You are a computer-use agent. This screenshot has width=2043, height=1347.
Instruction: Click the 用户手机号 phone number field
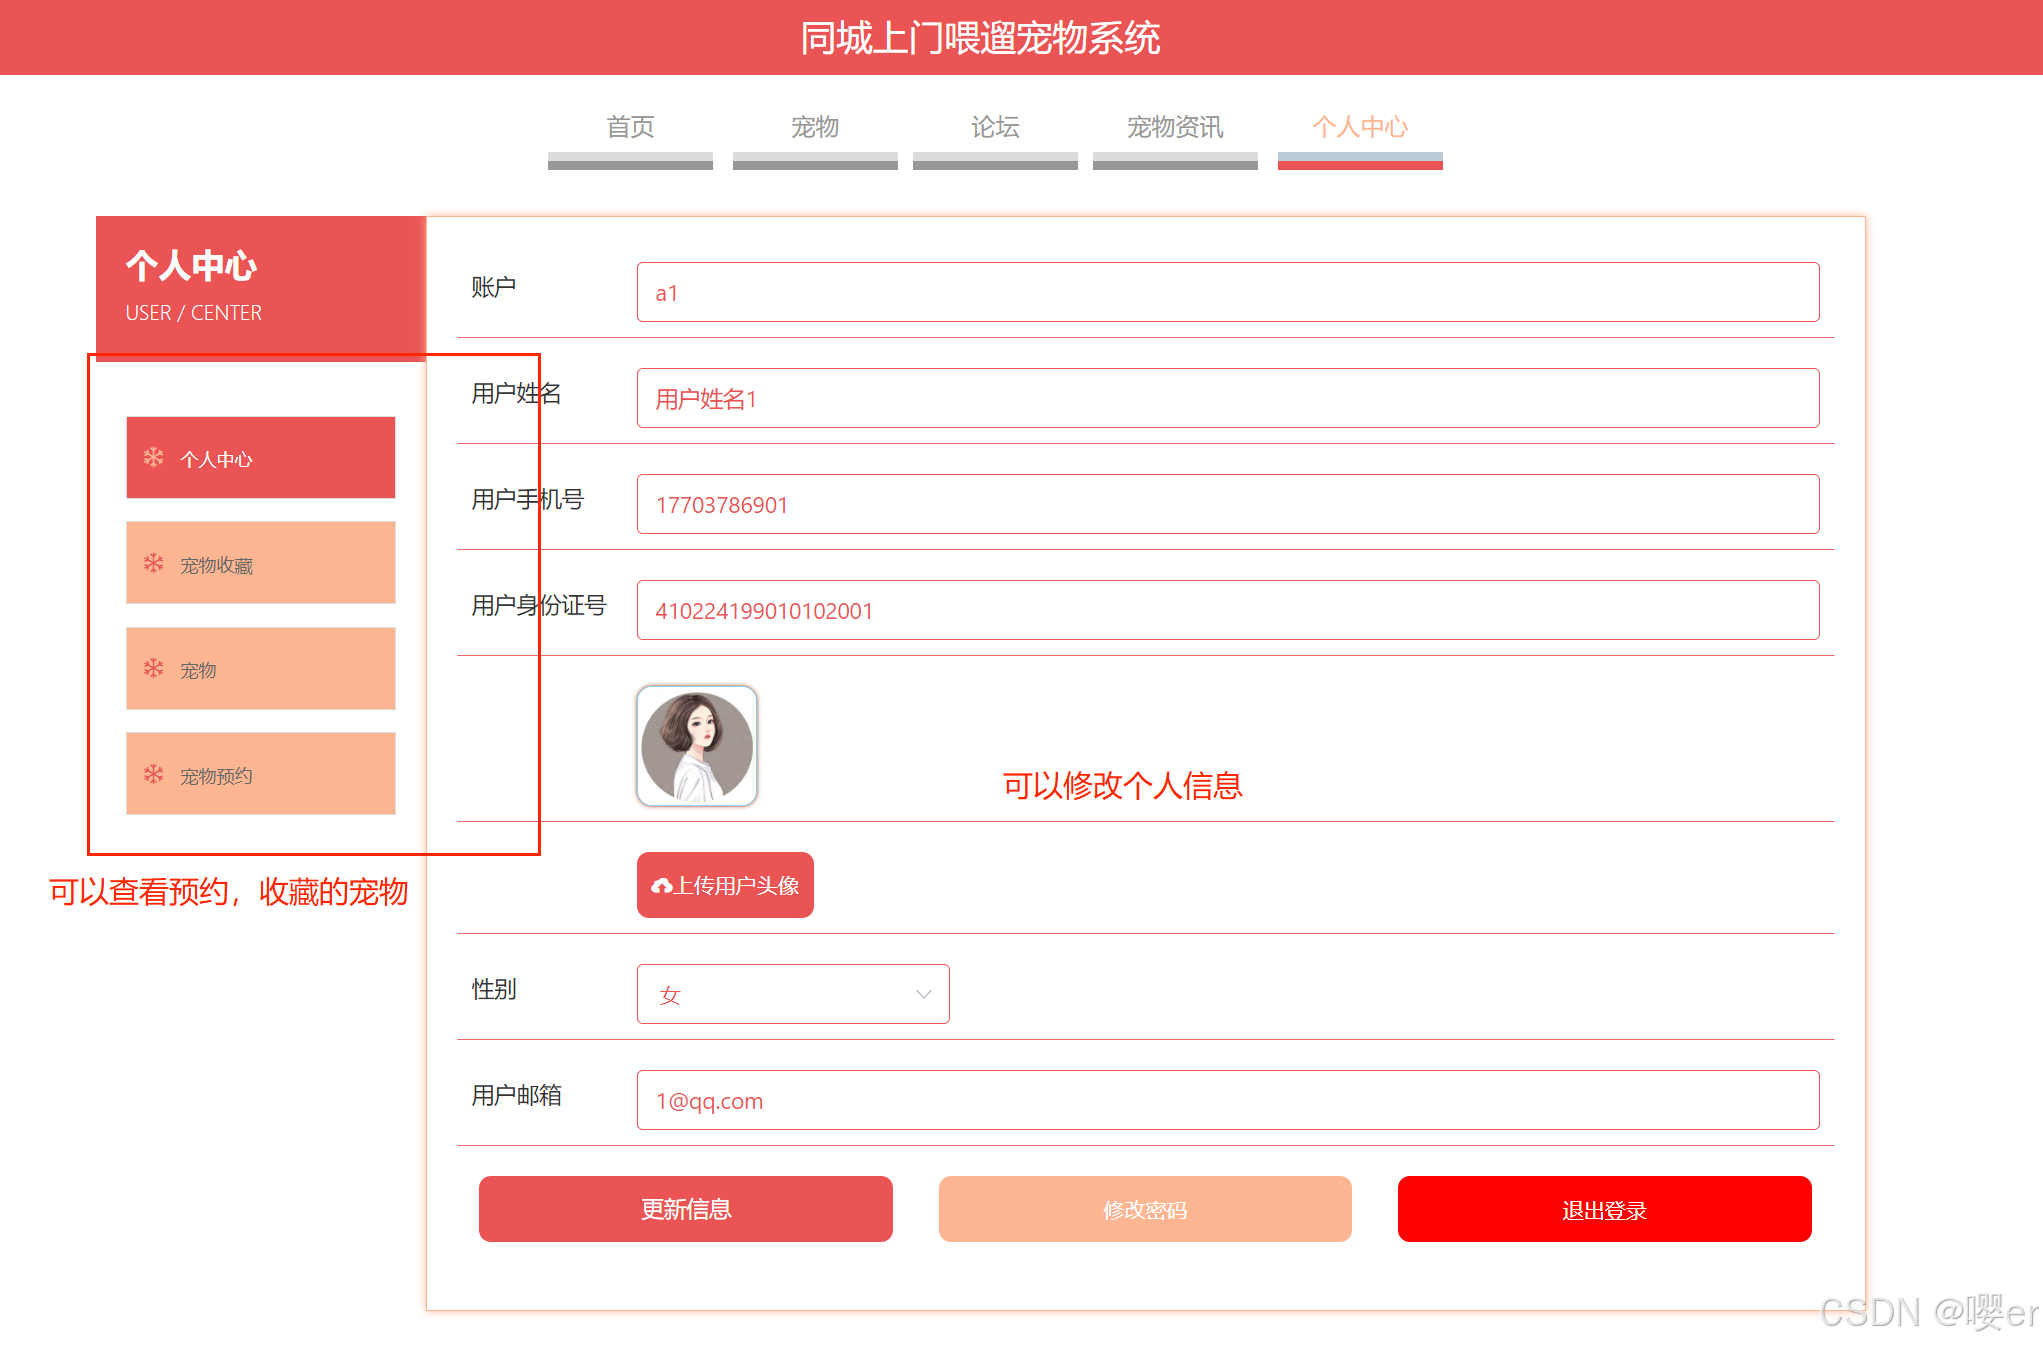(1227, 504)
